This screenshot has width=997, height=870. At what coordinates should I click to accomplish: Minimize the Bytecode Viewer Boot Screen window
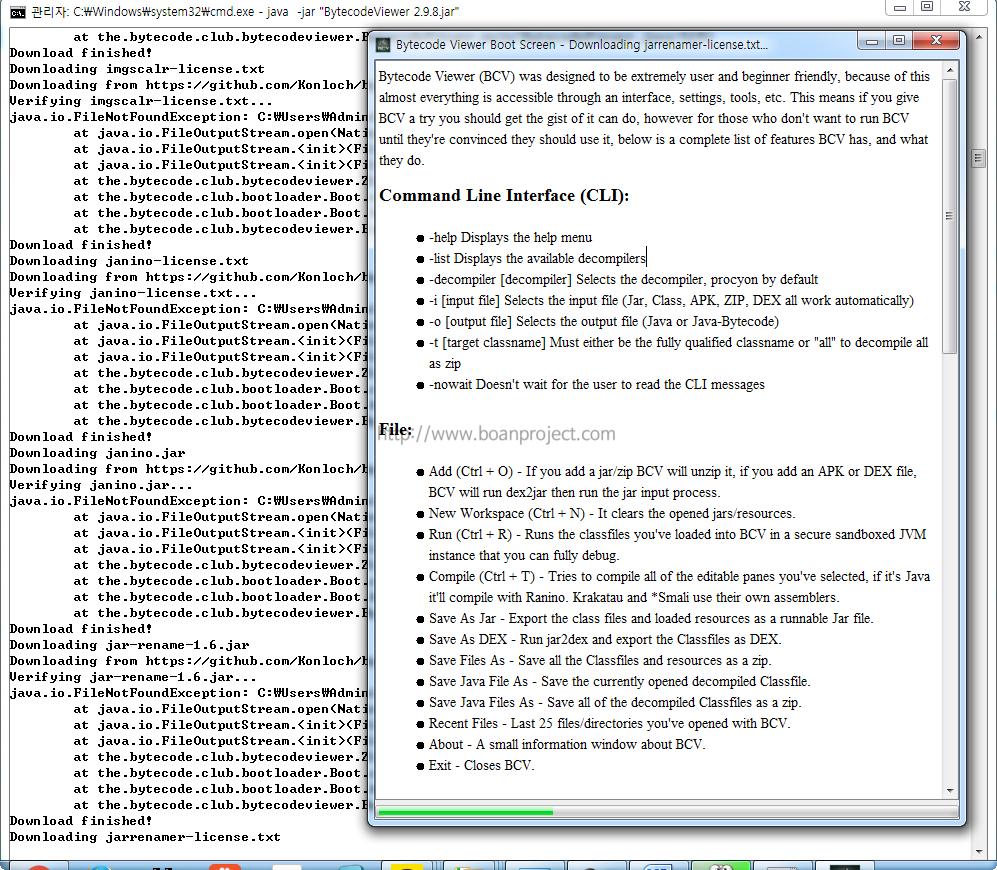point(872,41)
